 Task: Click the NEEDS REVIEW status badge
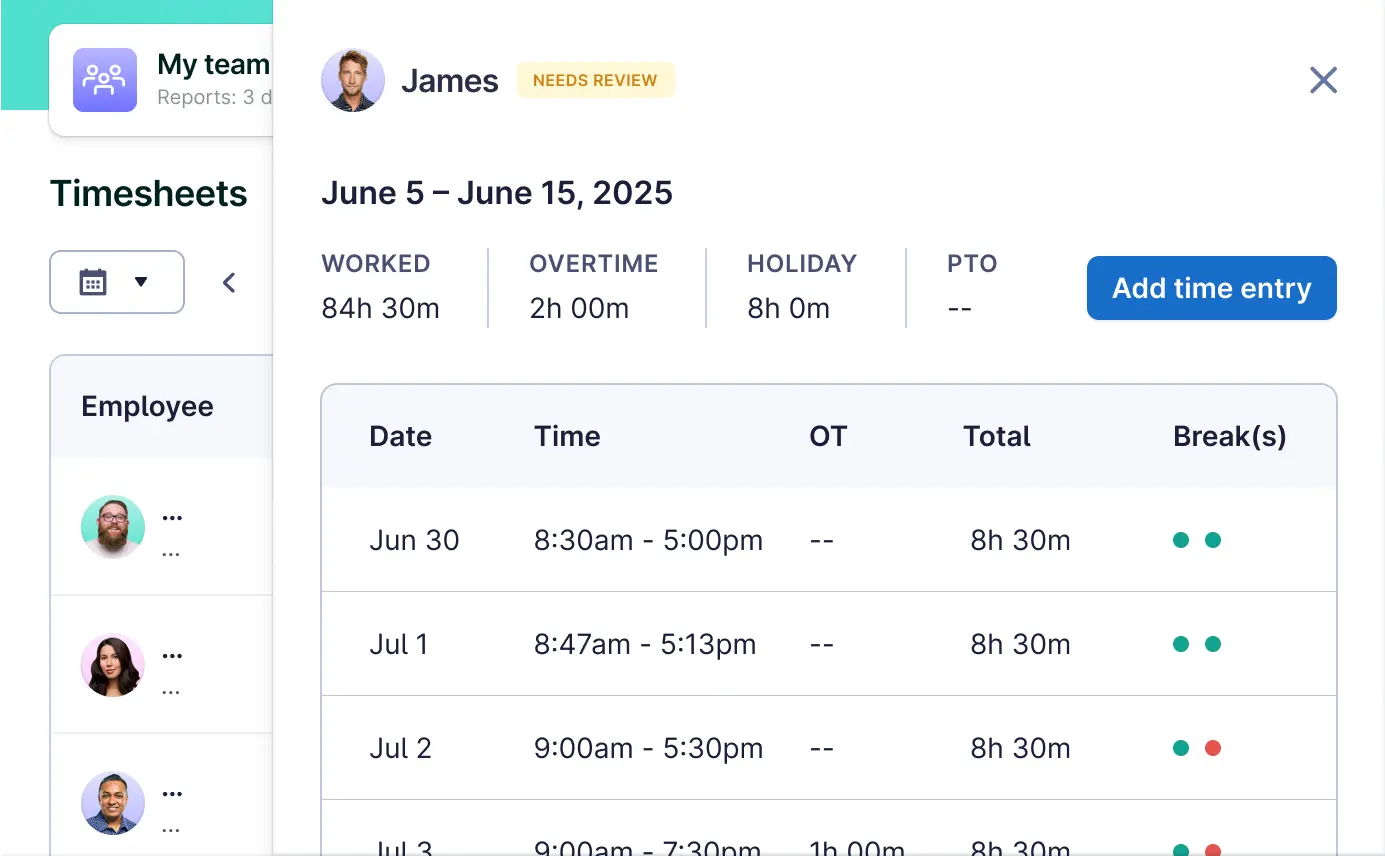(x=595, y=80)
